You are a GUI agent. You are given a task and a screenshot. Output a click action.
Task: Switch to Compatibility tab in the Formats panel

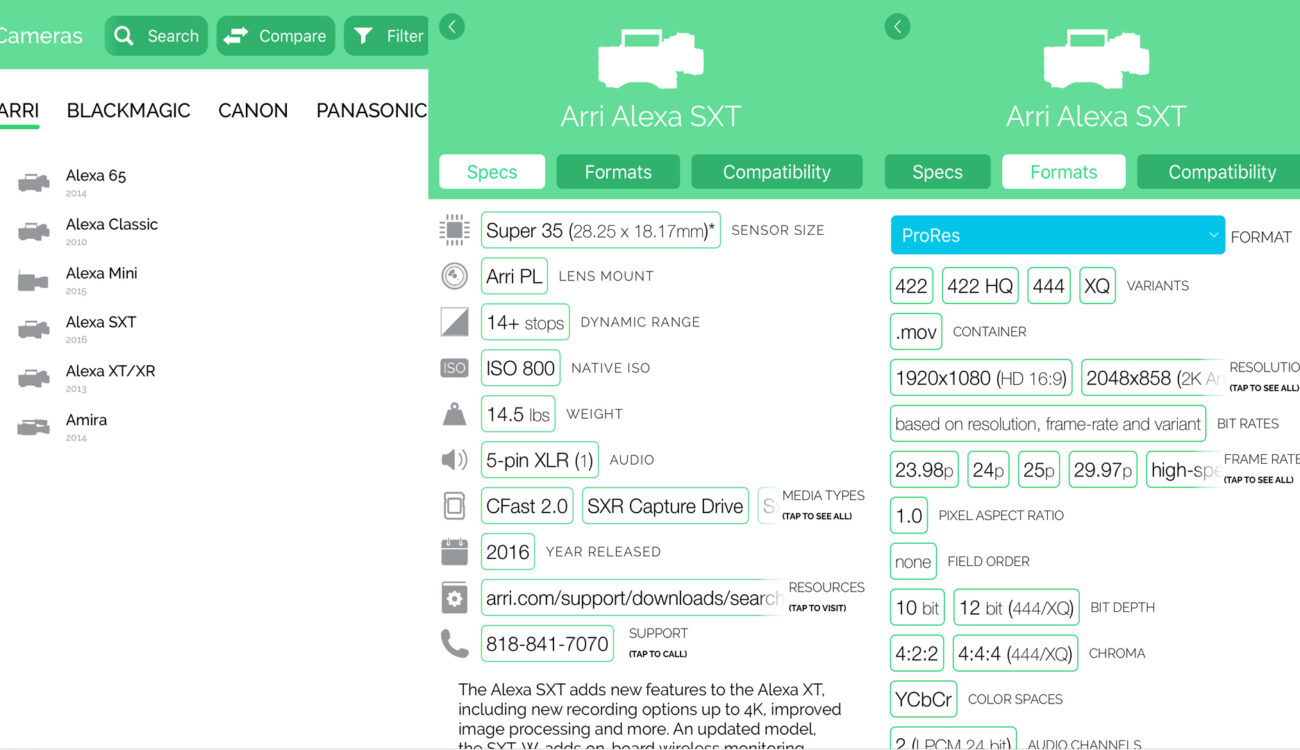click(x=1218, y=172)
